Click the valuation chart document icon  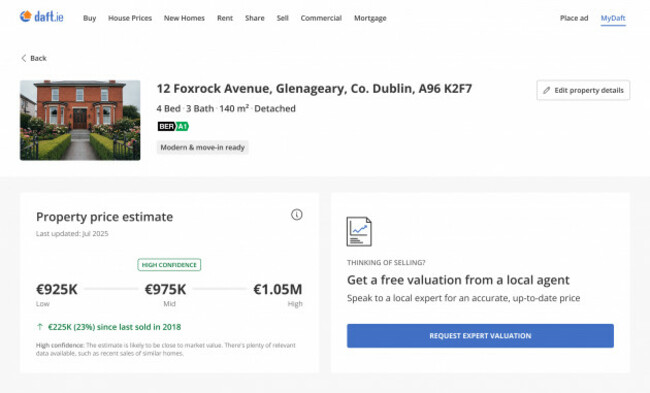pyautogui.click(x=359, y=231)
